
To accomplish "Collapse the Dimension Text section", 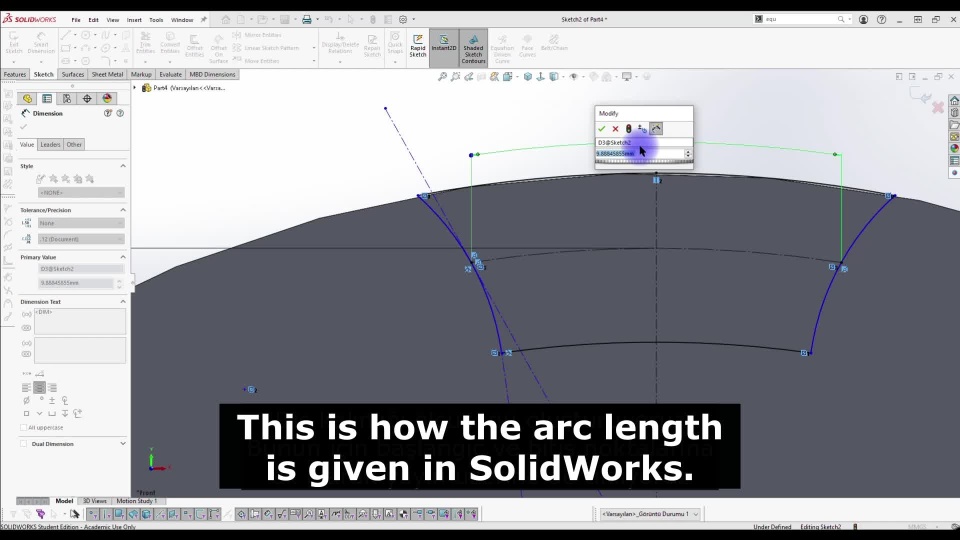I will point(122,302).
